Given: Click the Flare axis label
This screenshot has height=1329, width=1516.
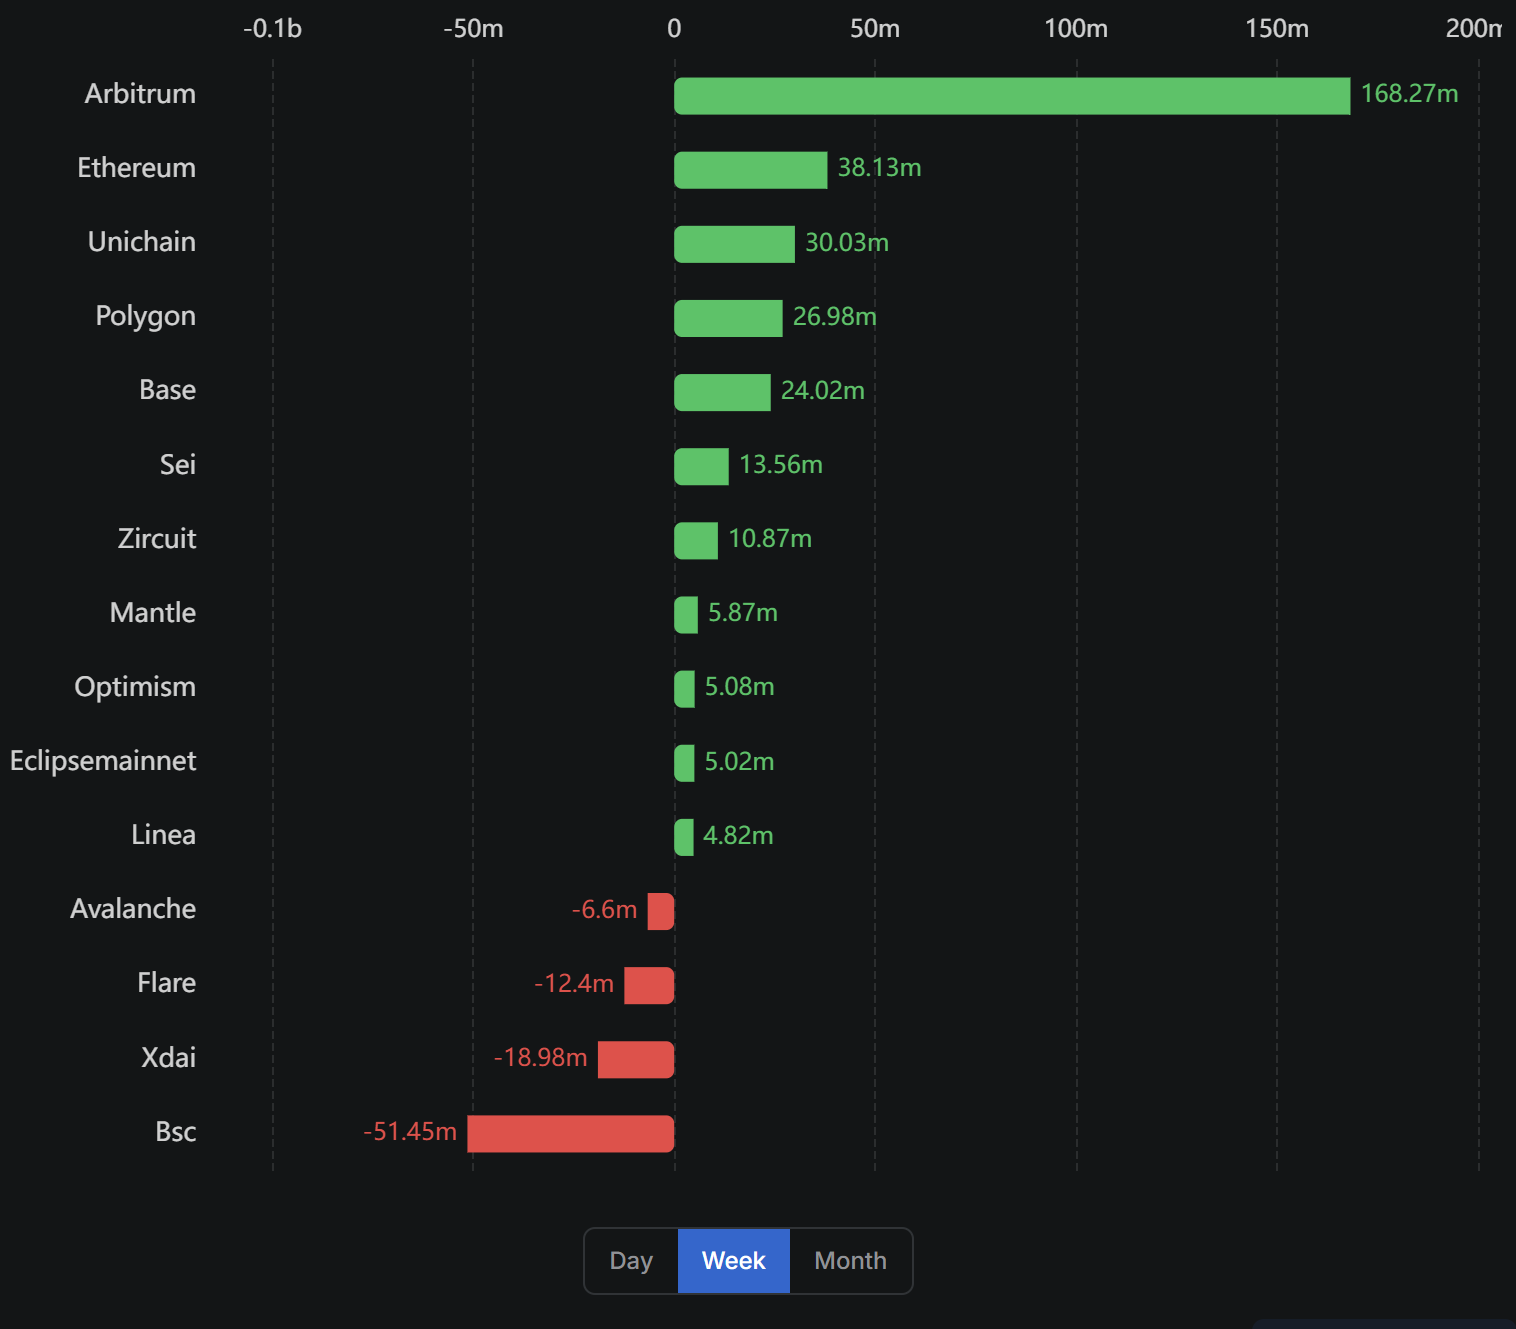Looking at the screenshot, I should click(x=167, y=983).
